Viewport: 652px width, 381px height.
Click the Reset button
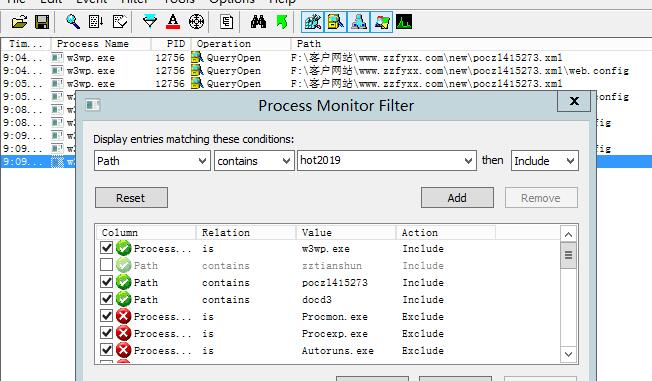pyautogui.click(x=131, y=198)
